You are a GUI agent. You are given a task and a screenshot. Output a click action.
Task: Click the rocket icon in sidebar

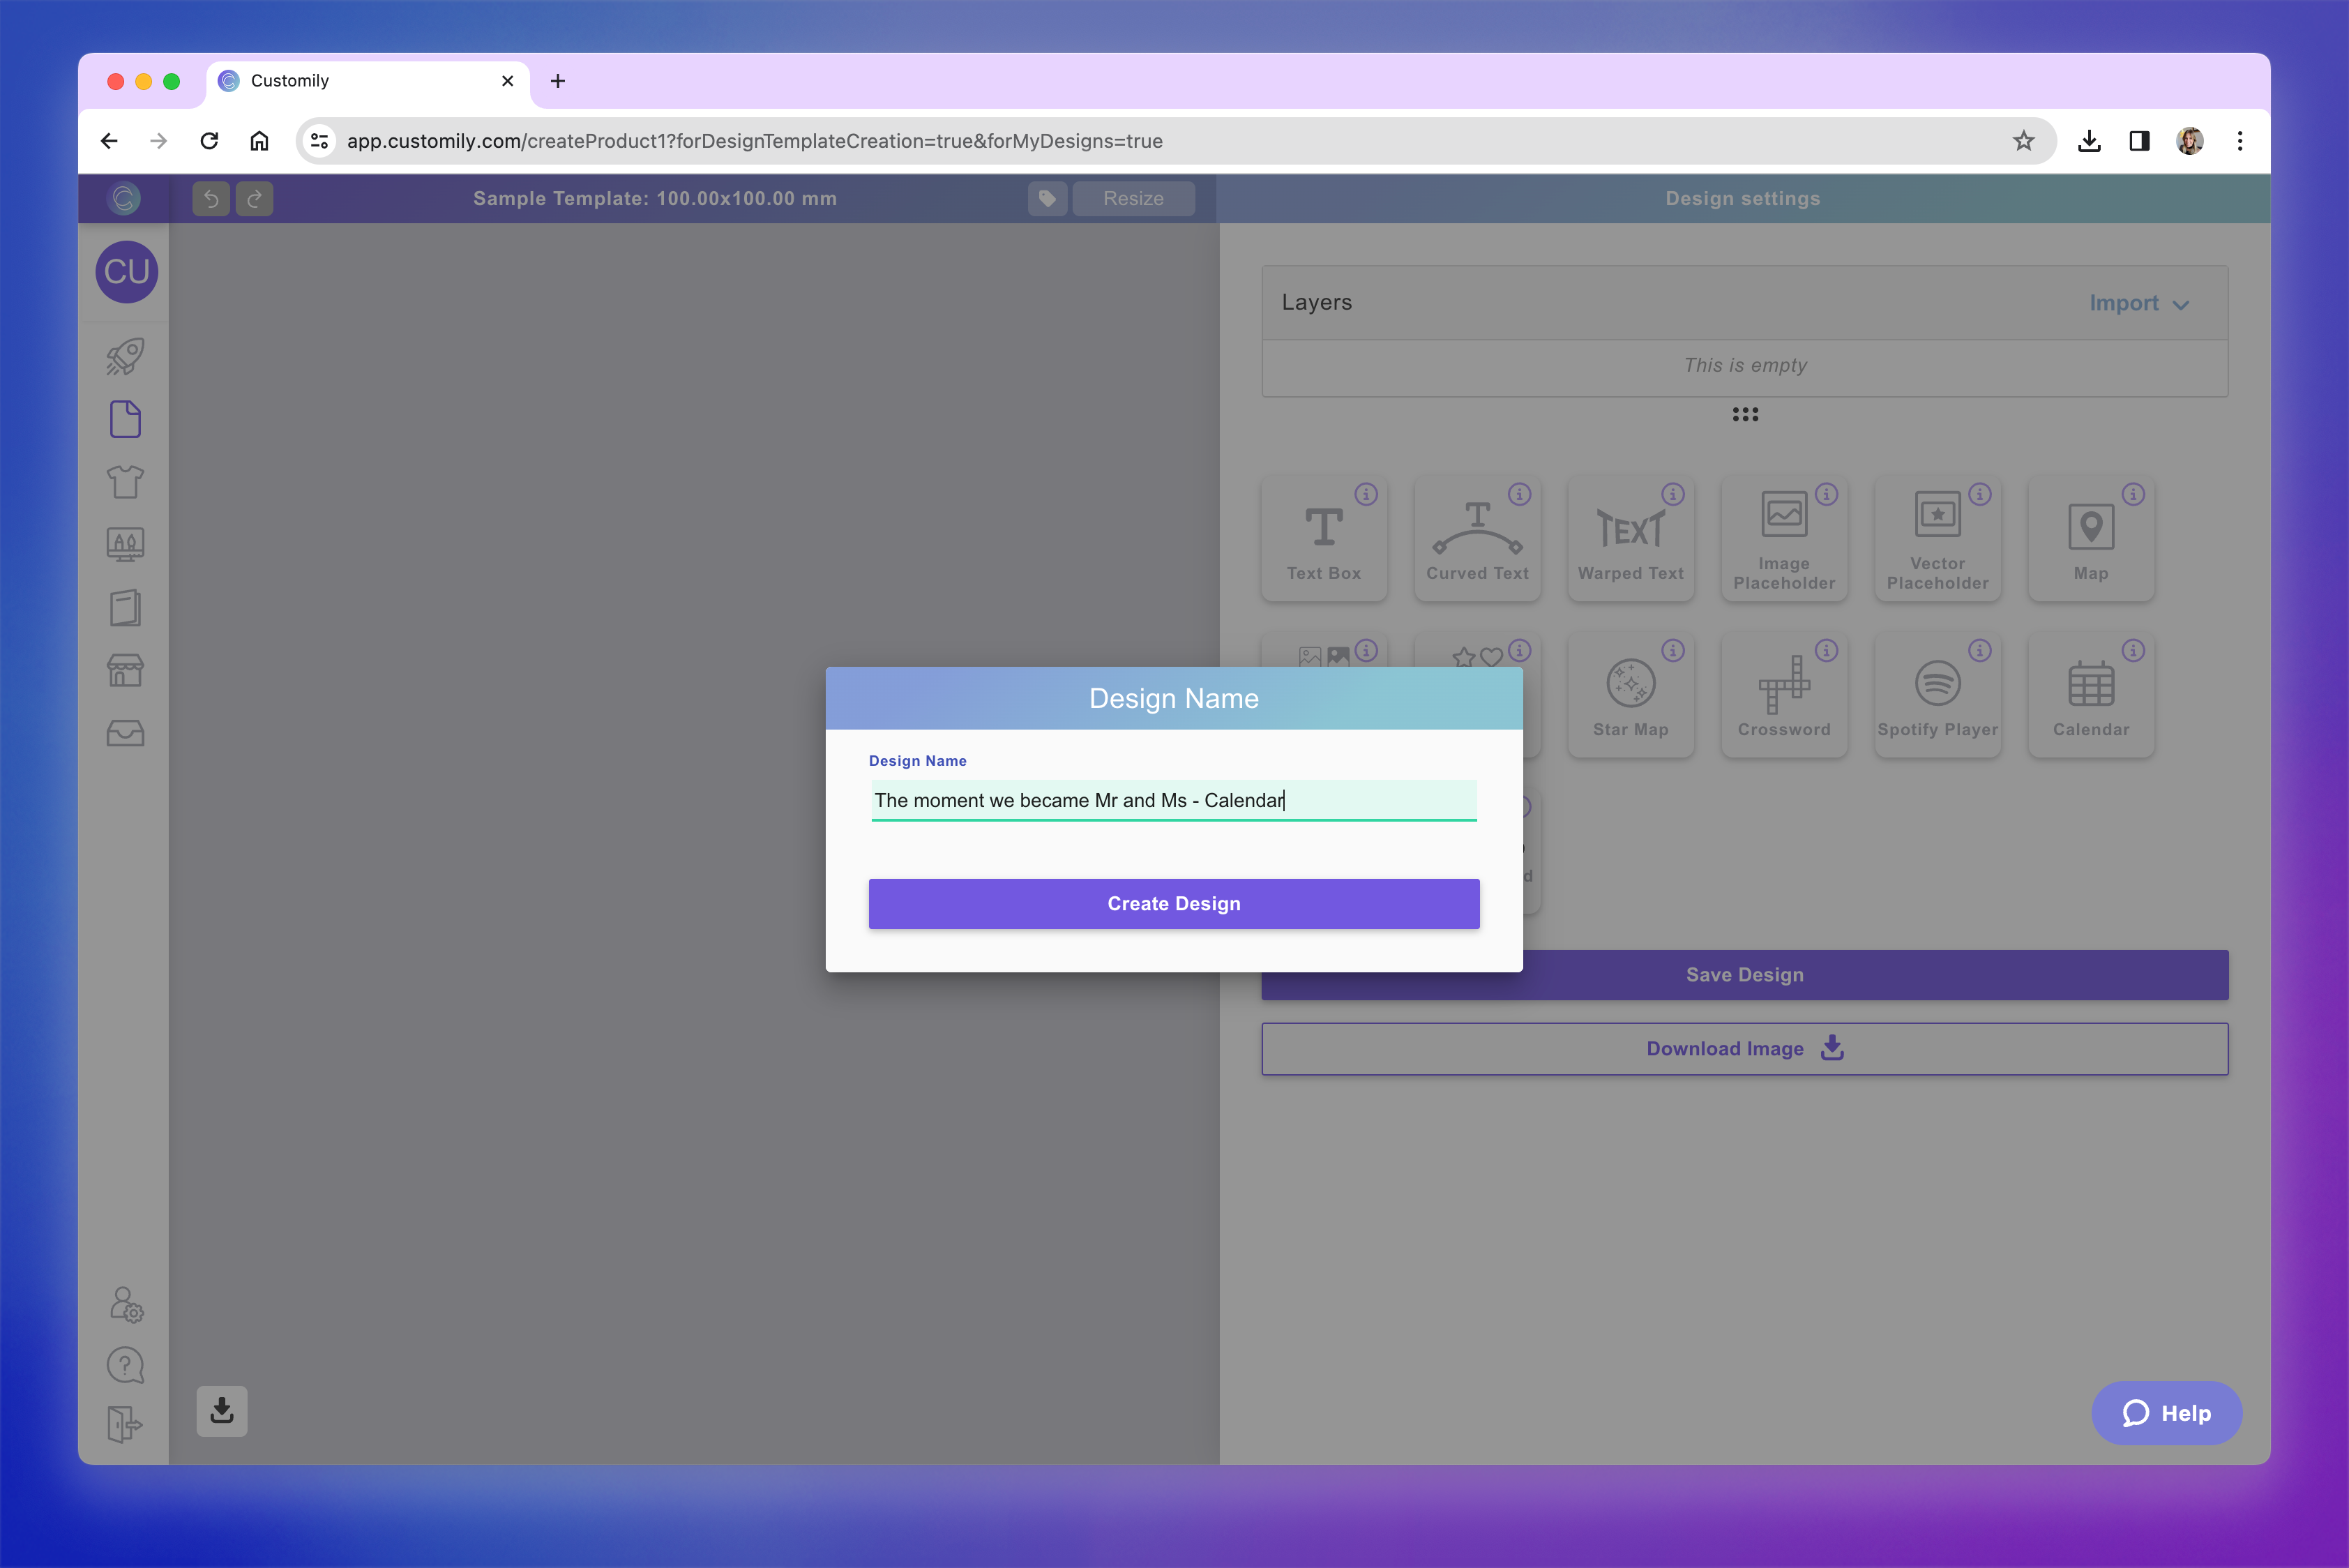125,357
